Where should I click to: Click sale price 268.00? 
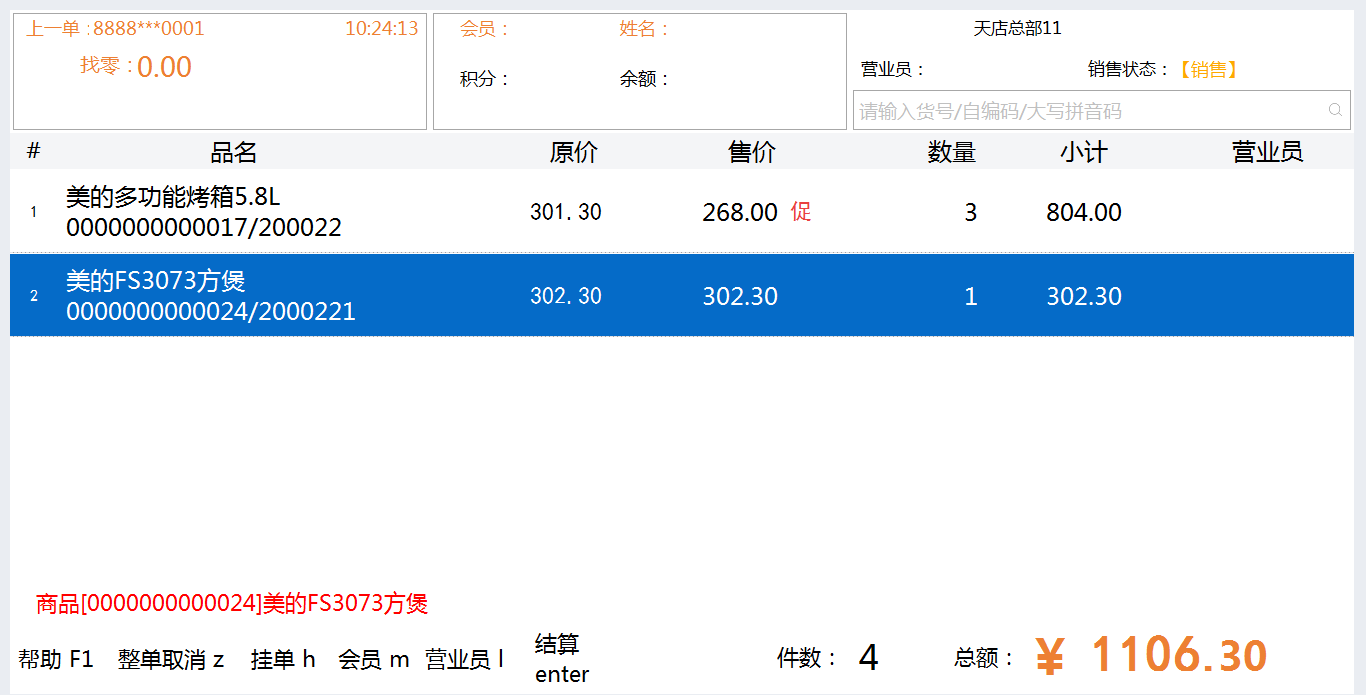(x=740, y=212)
